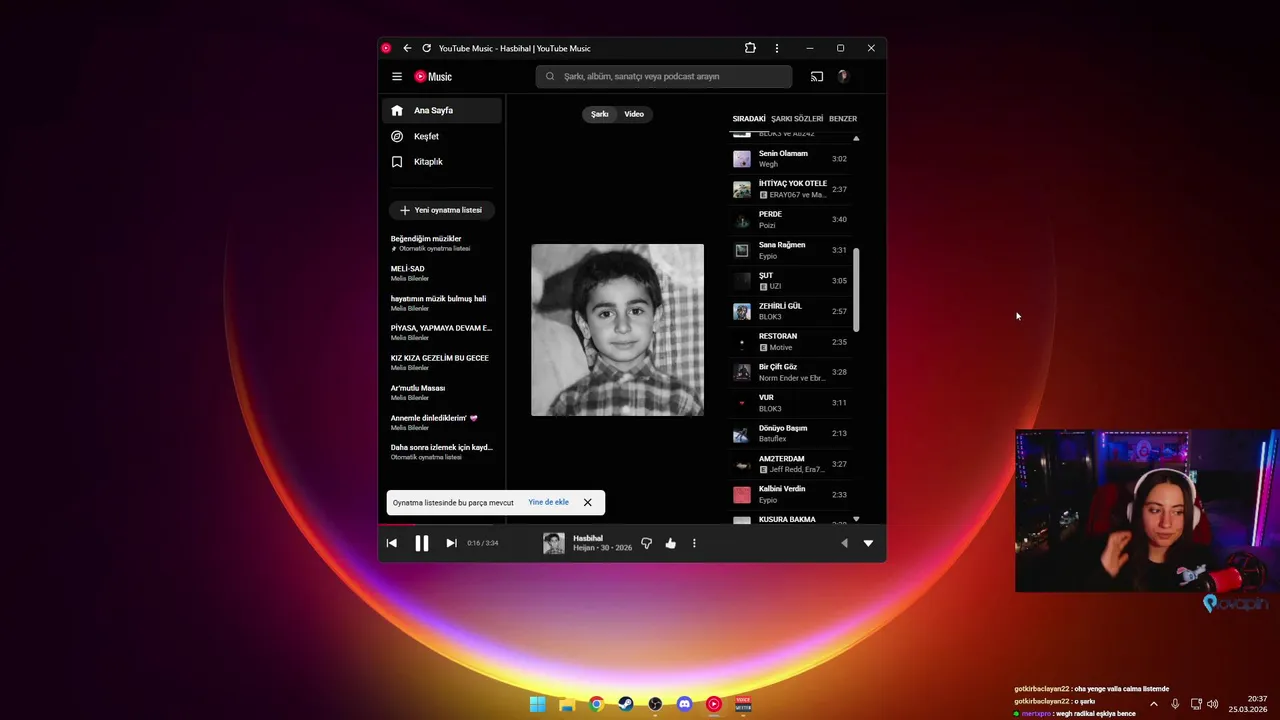This screenshot has height=720, width=1280.
Task: Open Steam from taskbar
Action: (625, 704)
